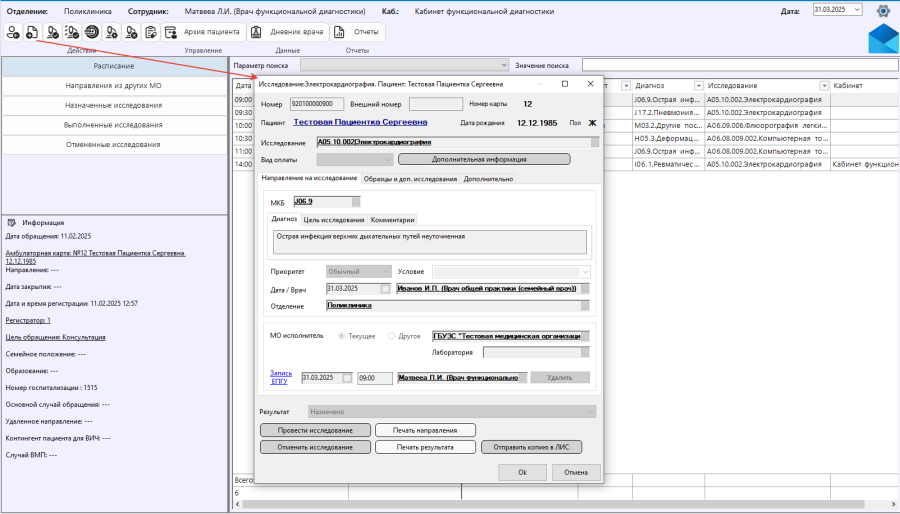This screenshot has width=900, height=514.
Task: Click Дополнительная информация button
Action: [484, 159]
